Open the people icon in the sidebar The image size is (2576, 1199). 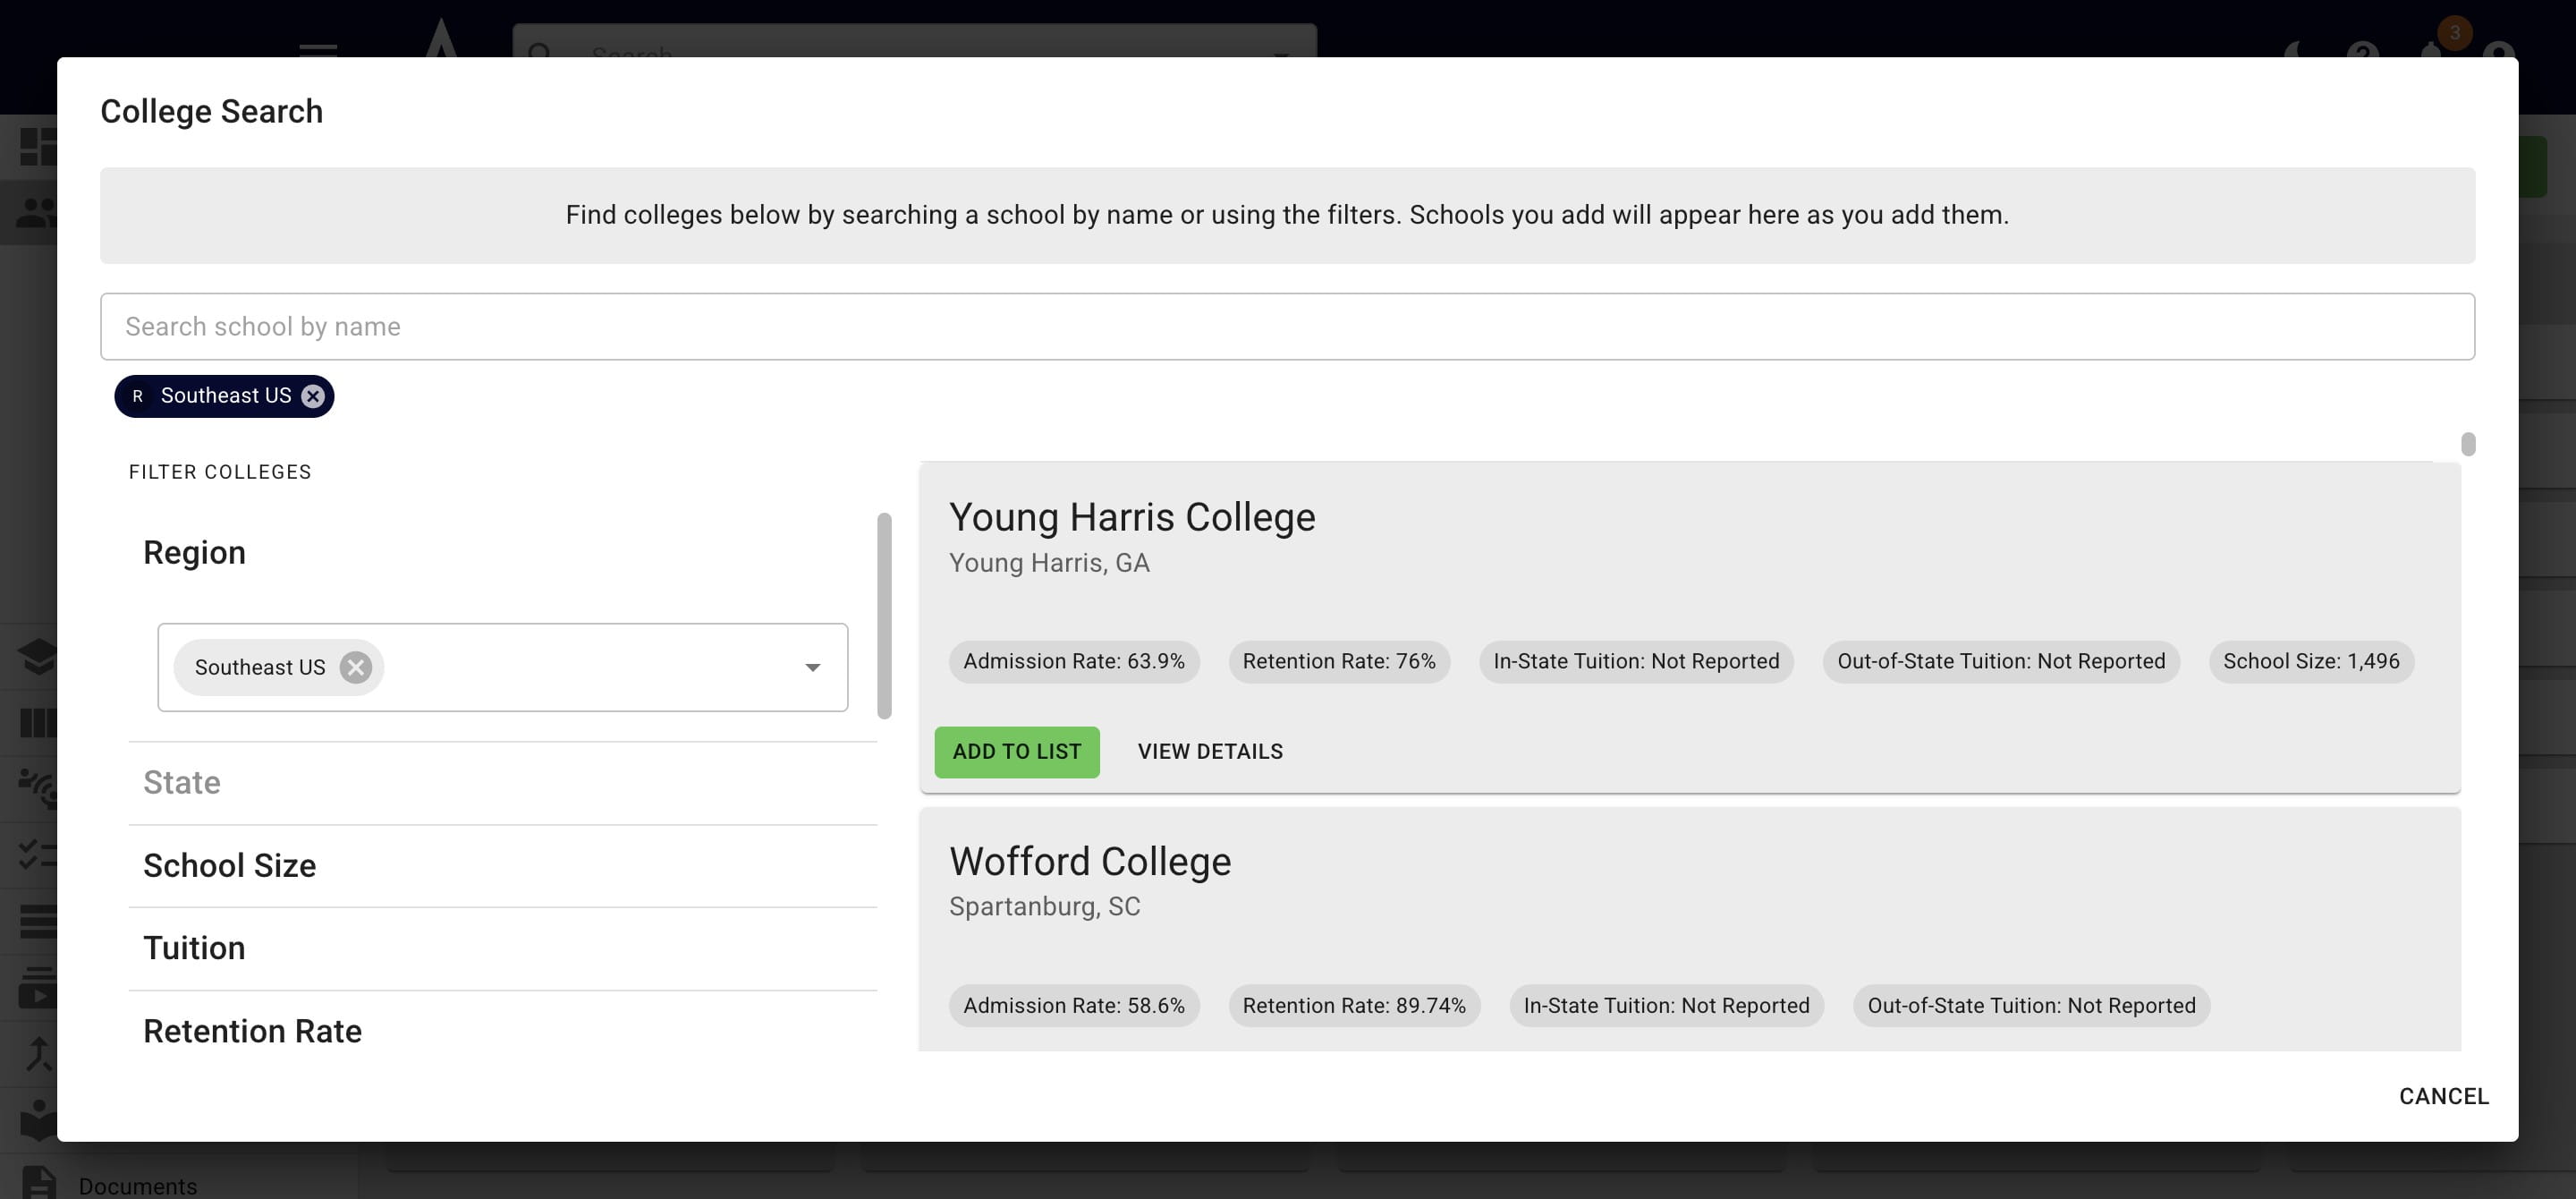point(37,212)
